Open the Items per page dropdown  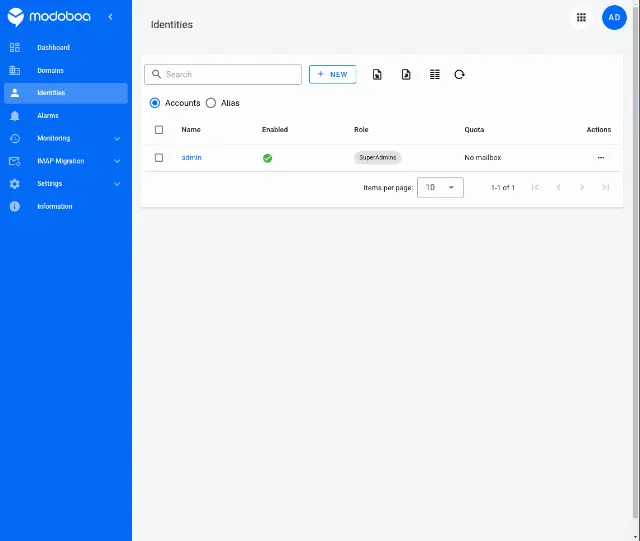[x=440, y=187]
